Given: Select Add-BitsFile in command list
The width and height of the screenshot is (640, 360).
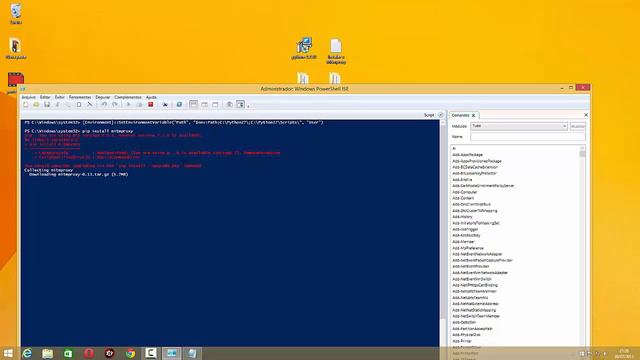Looking at the screenshot, I should pos(462,180).
